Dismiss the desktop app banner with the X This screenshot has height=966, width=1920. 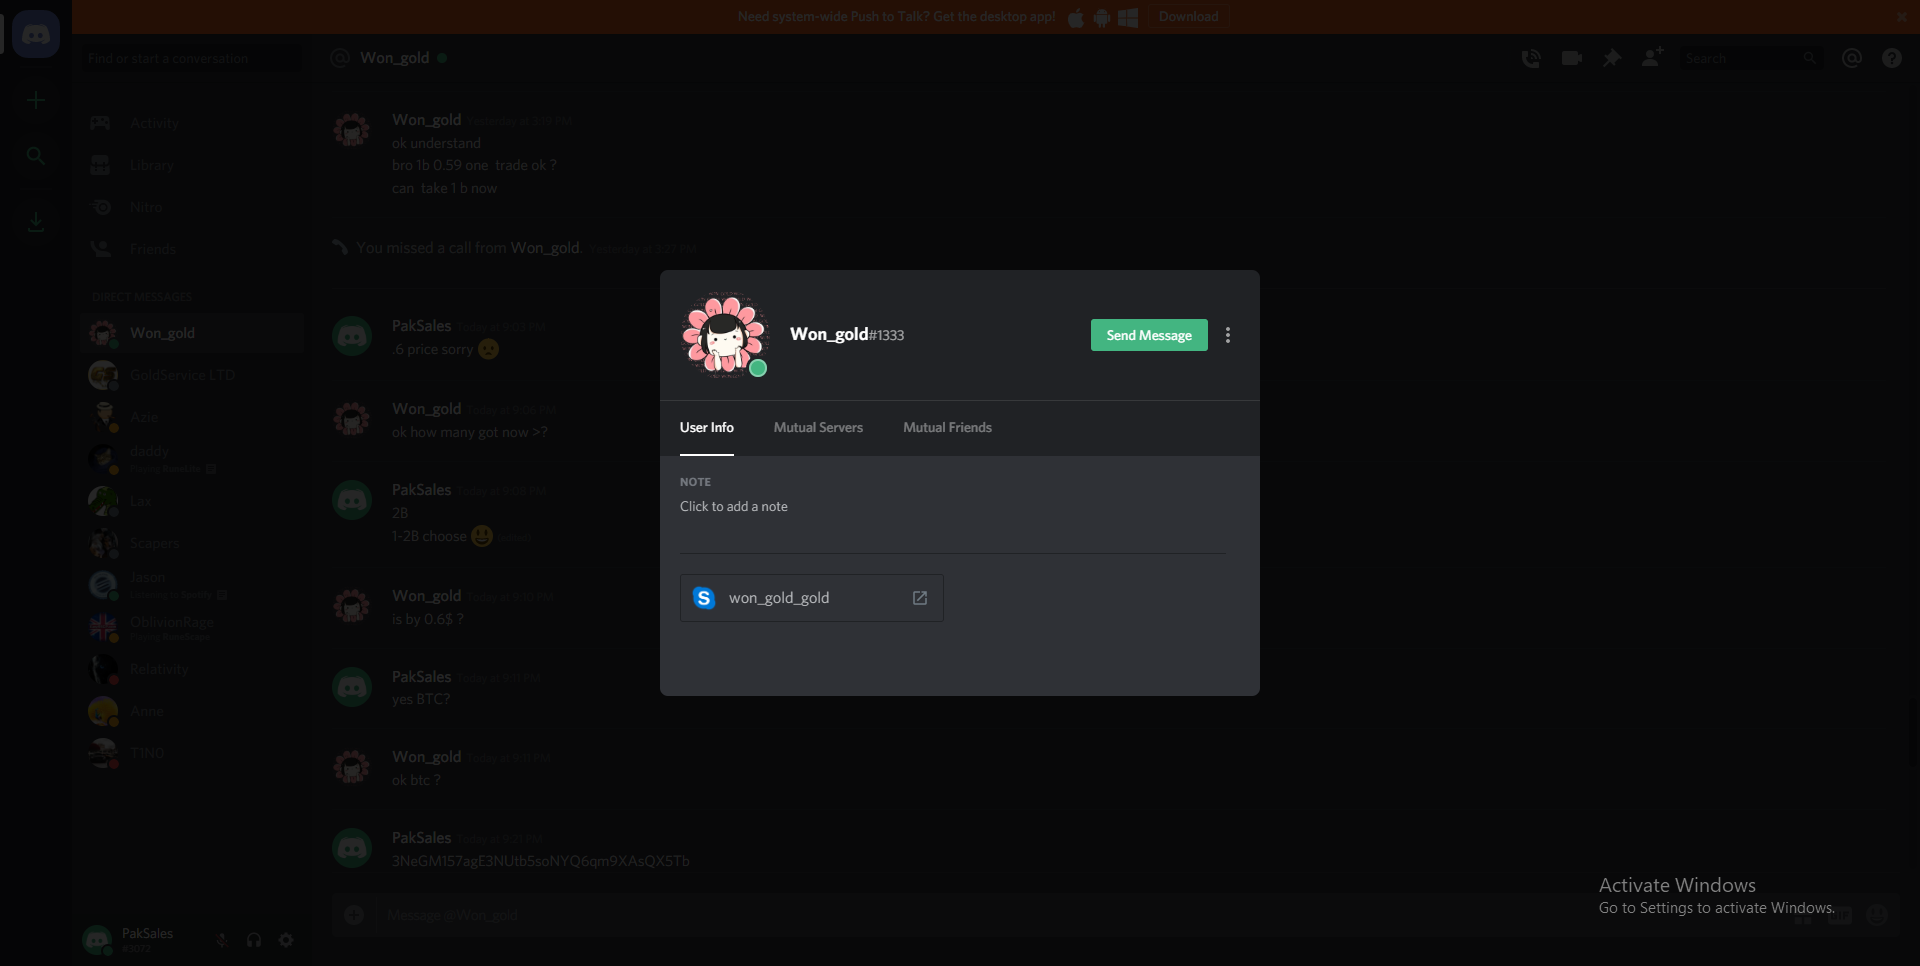click(1901, 17)
